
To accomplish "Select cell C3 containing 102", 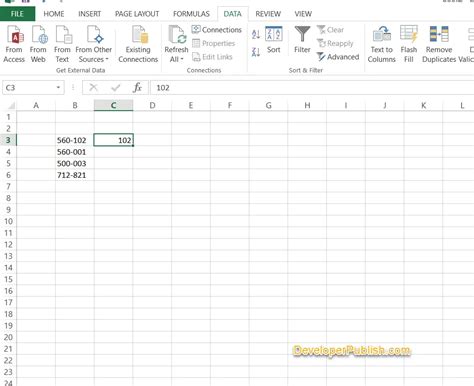I will tap(113, 140).
